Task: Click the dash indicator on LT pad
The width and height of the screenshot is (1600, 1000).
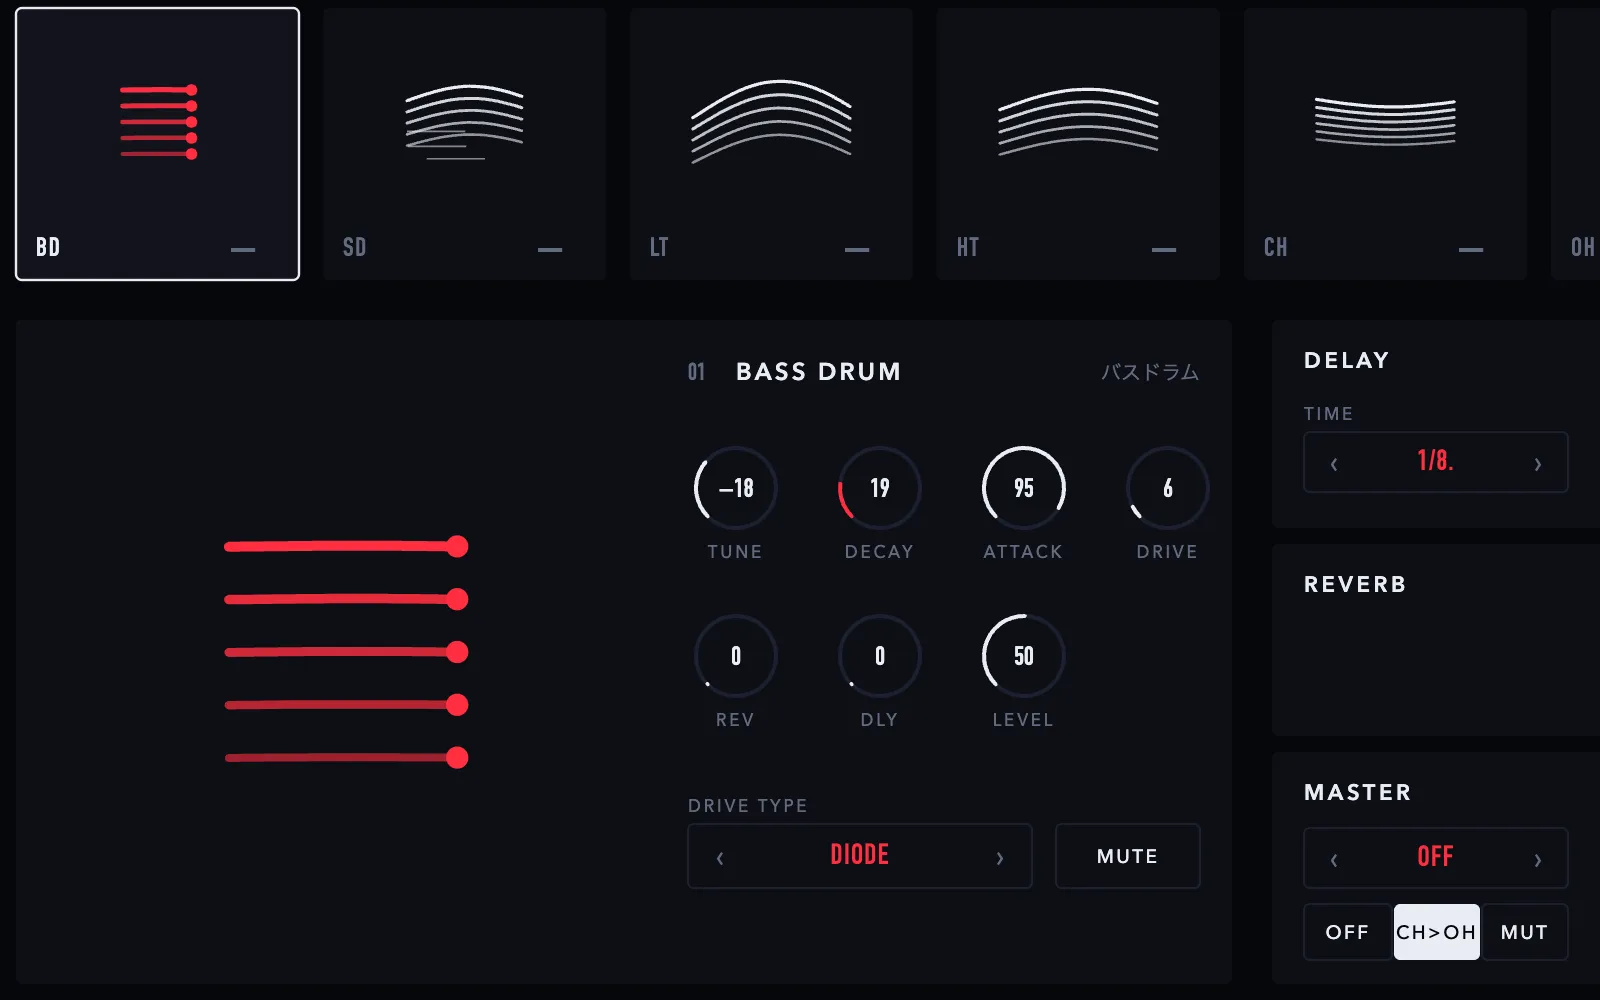Action: click(857, 249)
